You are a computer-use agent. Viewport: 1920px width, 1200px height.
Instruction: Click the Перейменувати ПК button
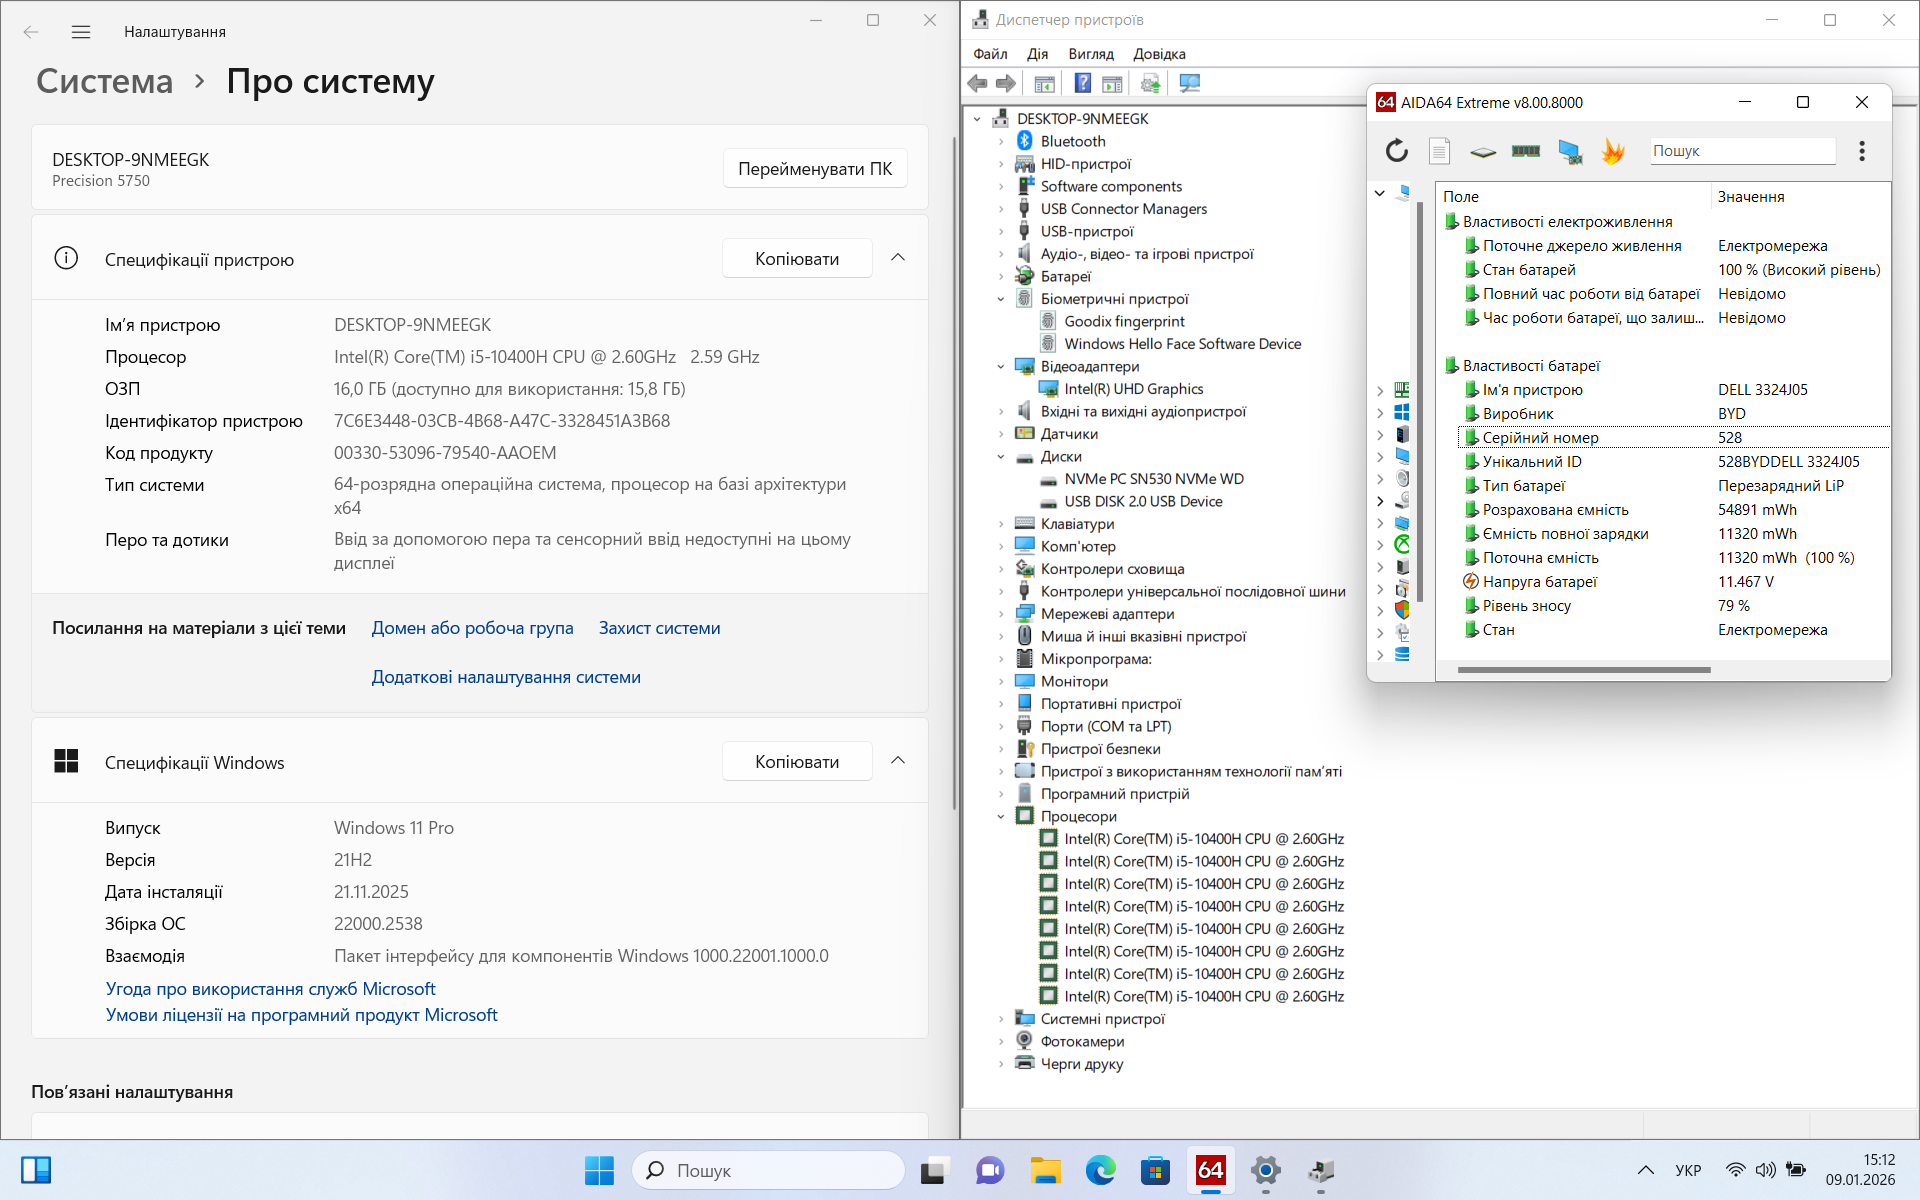[814, 169]
